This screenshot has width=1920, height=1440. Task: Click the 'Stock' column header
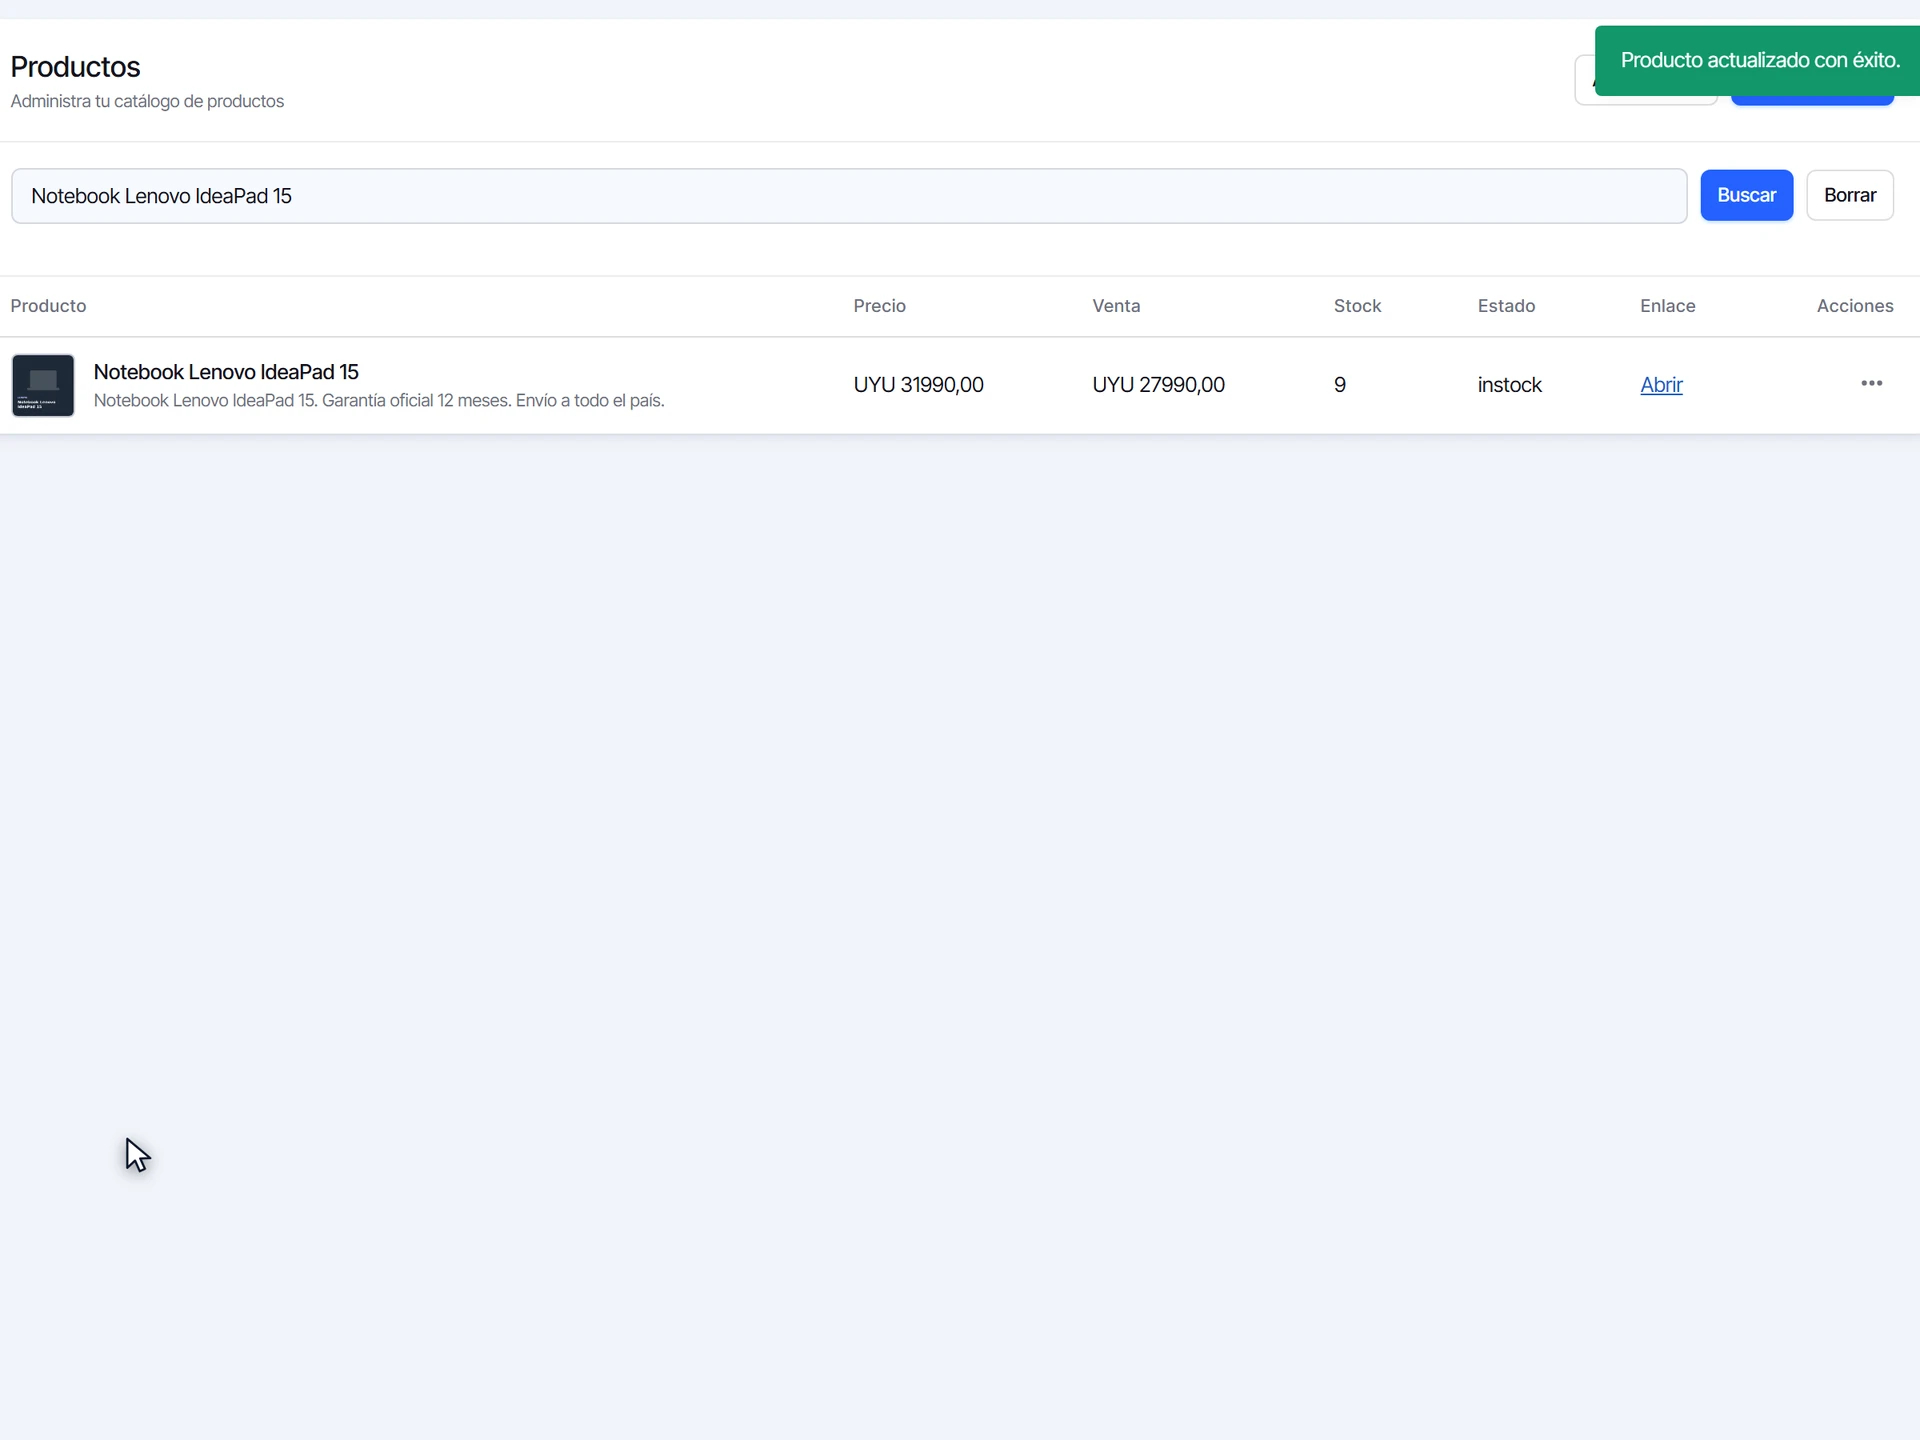pyautogui.click(x=1357, y=306)
